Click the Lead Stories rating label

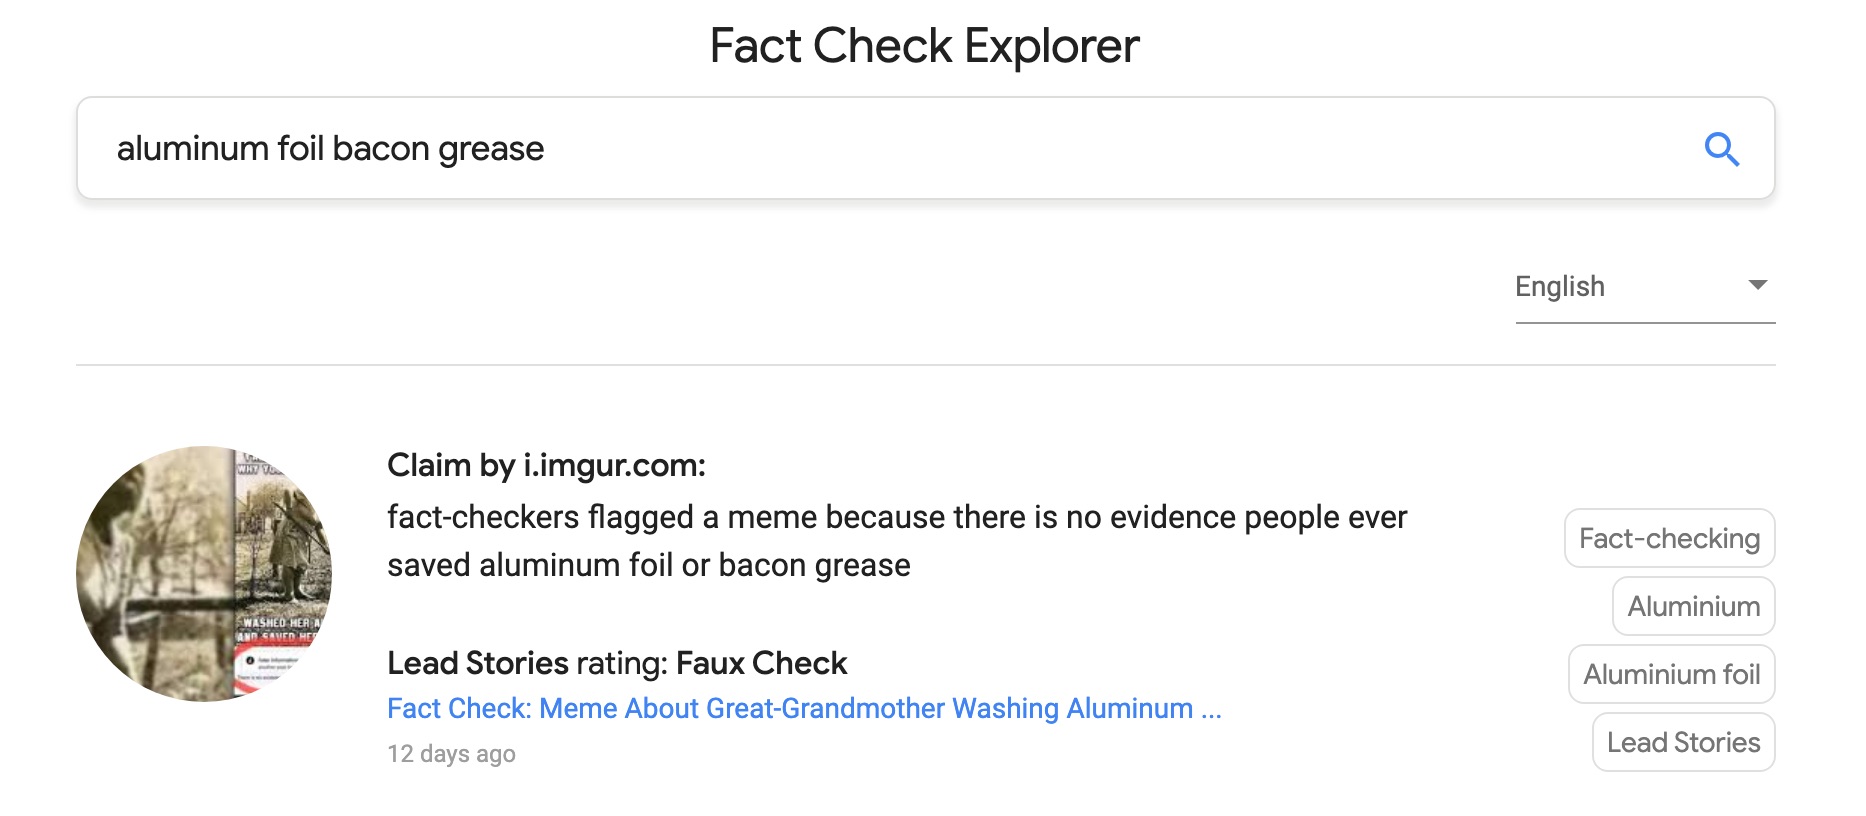click(x=527, y=663)
